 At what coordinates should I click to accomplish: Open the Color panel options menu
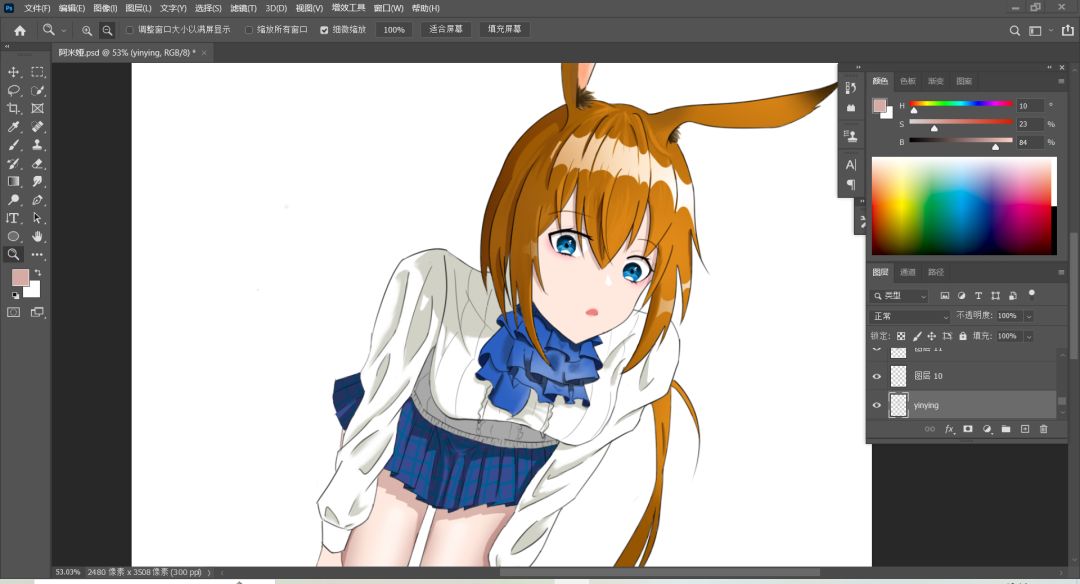pyautogui.click(x=1061, y=81)
